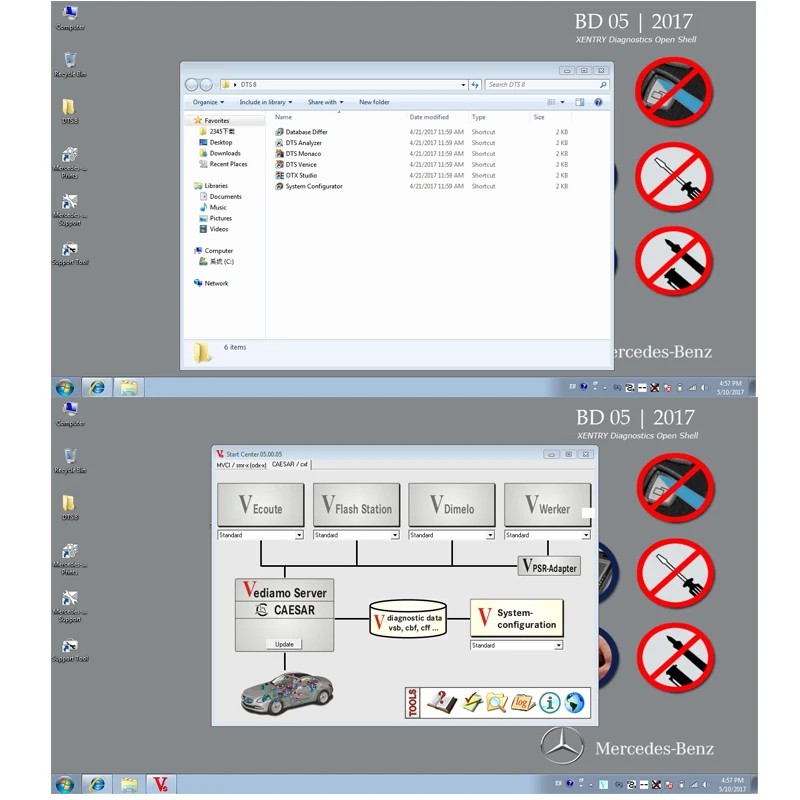800x800 pixels.
Task: Select System Configurator shortcut
Action: point(314,186)
